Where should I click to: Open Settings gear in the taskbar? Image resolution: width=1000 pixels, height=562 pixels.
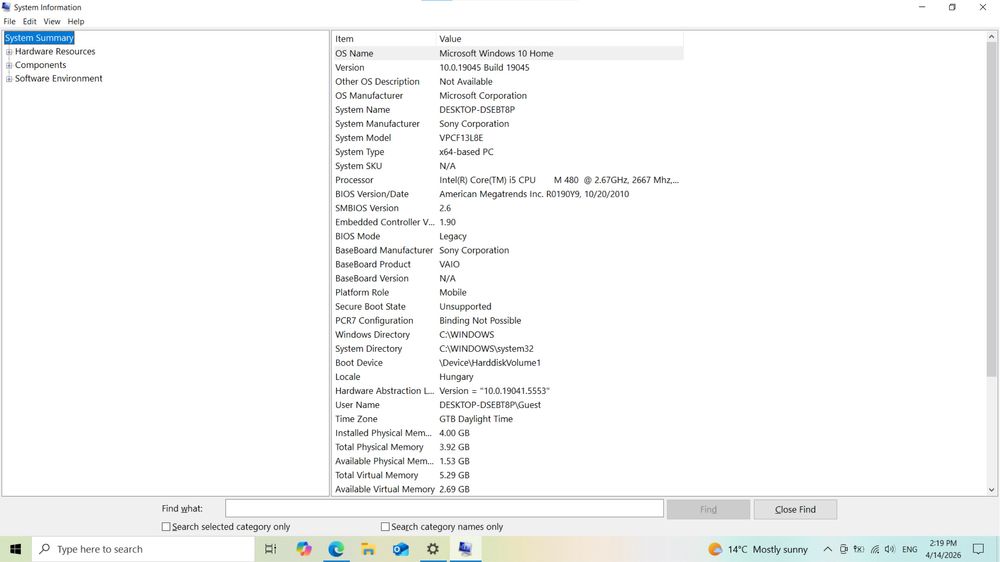point(433,549)
